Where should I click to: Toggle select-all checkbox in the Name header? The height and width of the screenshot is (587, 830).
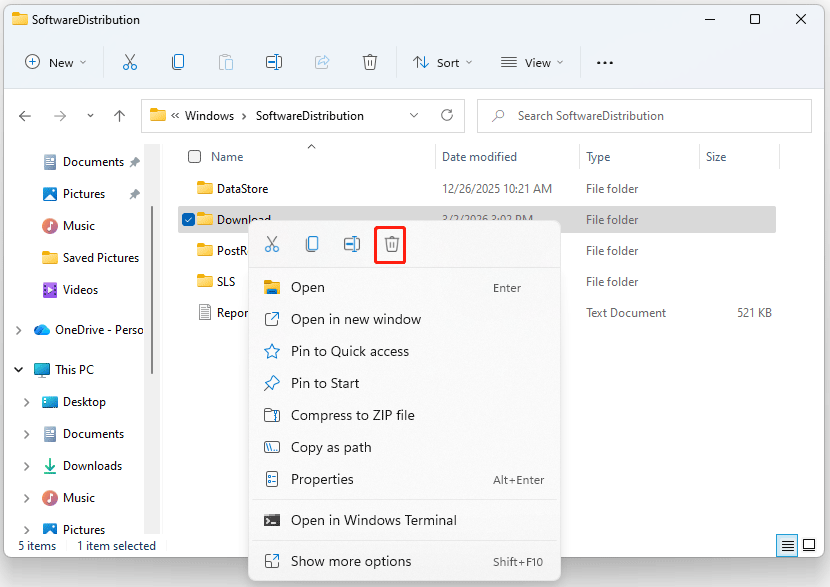(x=193, y=156)
